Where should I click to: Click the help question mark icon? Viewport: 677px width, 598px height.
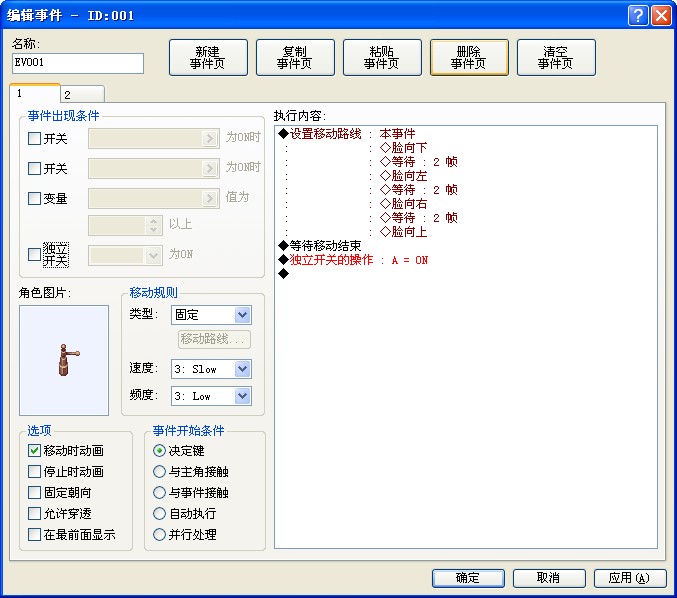[638, 16]
